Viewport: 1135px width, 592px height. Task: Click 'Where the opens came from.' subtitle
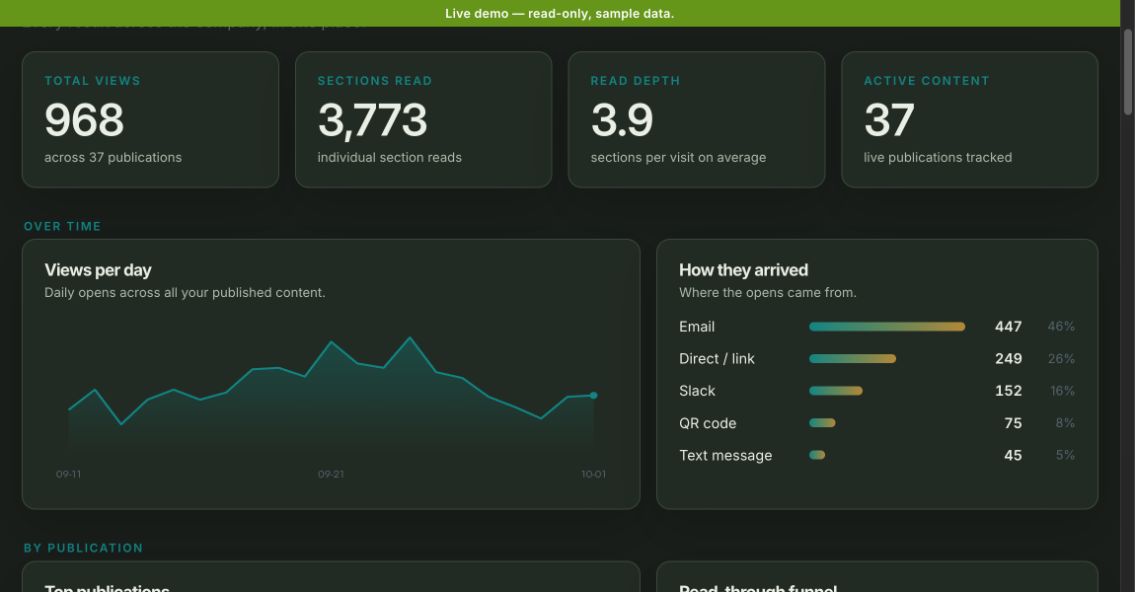pos(767,292)
